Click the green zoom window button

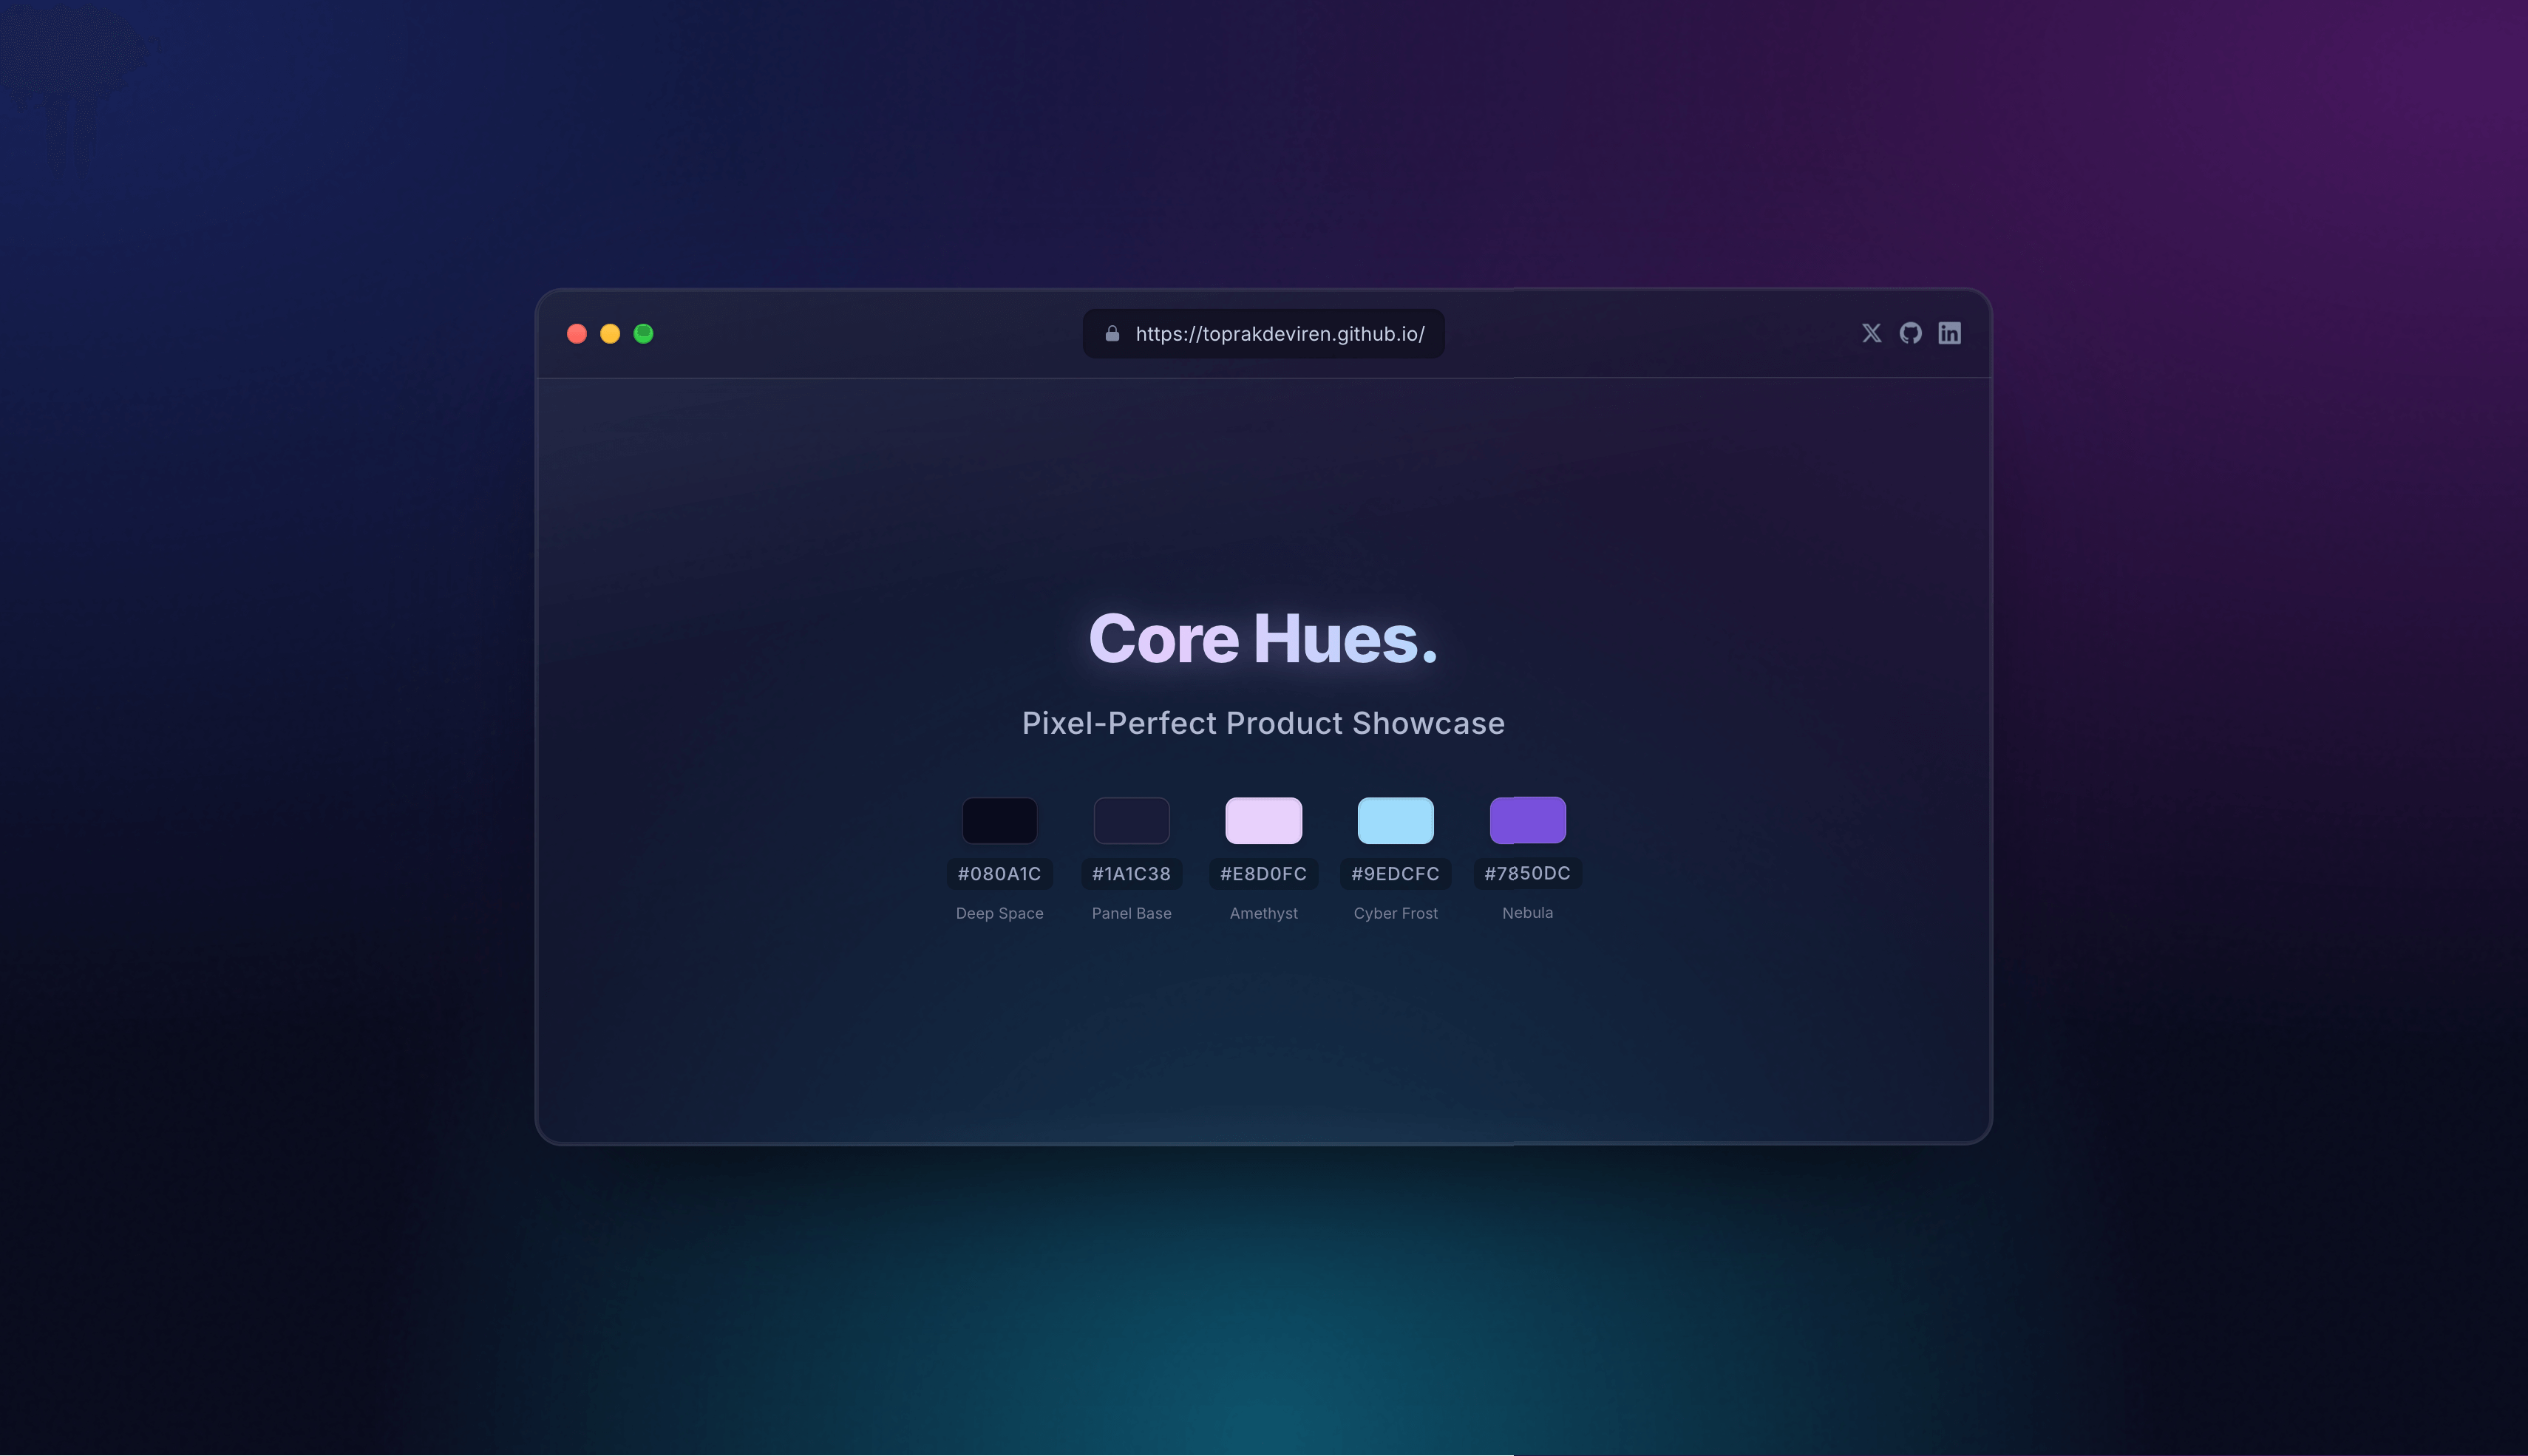(x=644, y=333)
